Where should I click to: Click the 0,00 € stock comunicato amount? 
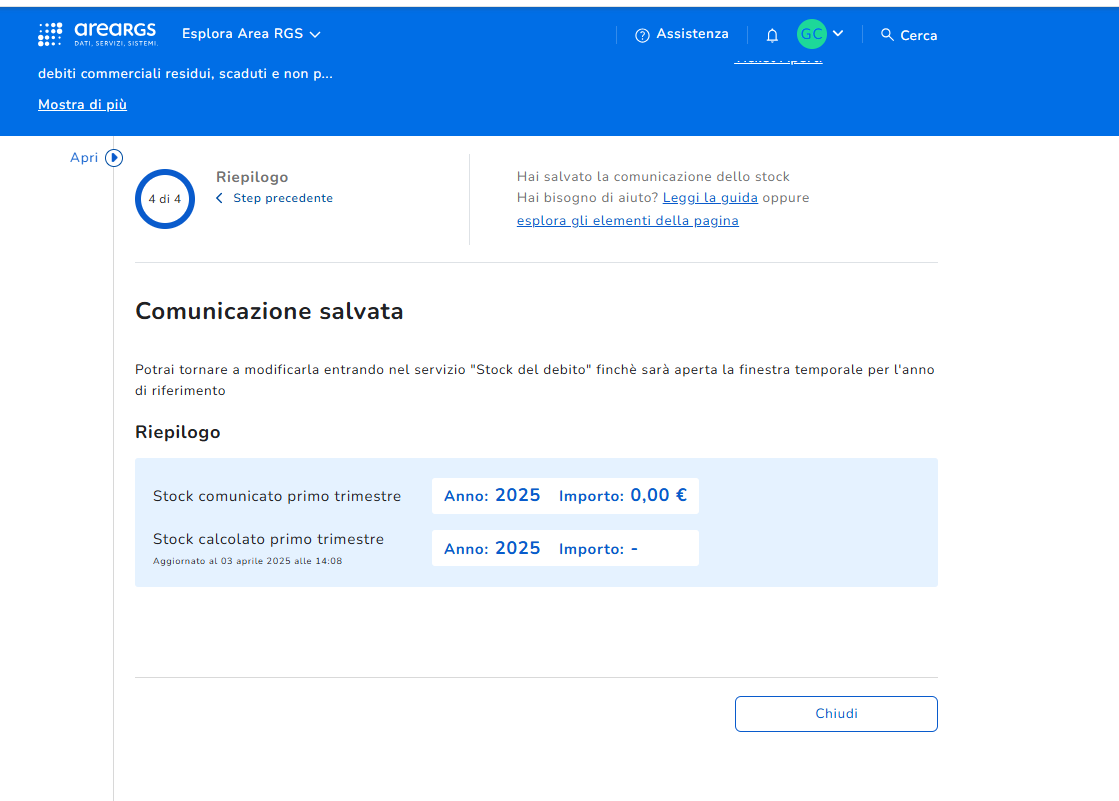pos(658,495)
